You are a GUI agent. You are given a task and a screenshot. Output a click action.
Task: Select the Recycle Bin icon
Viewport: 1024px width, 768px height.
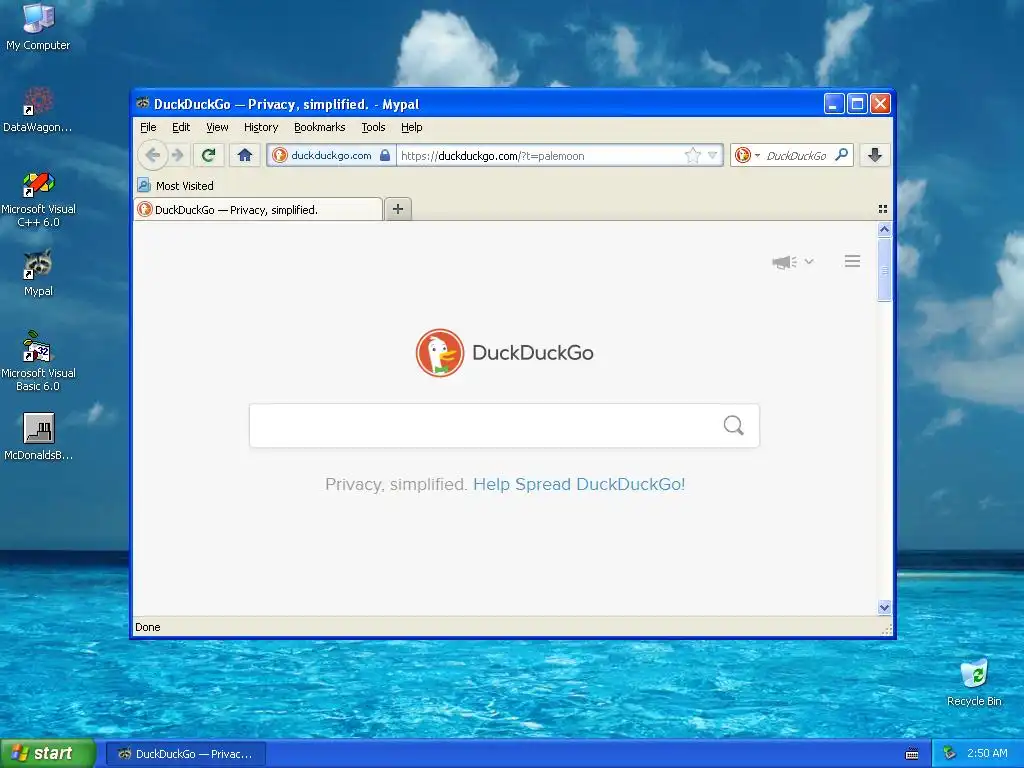point(974,683)
